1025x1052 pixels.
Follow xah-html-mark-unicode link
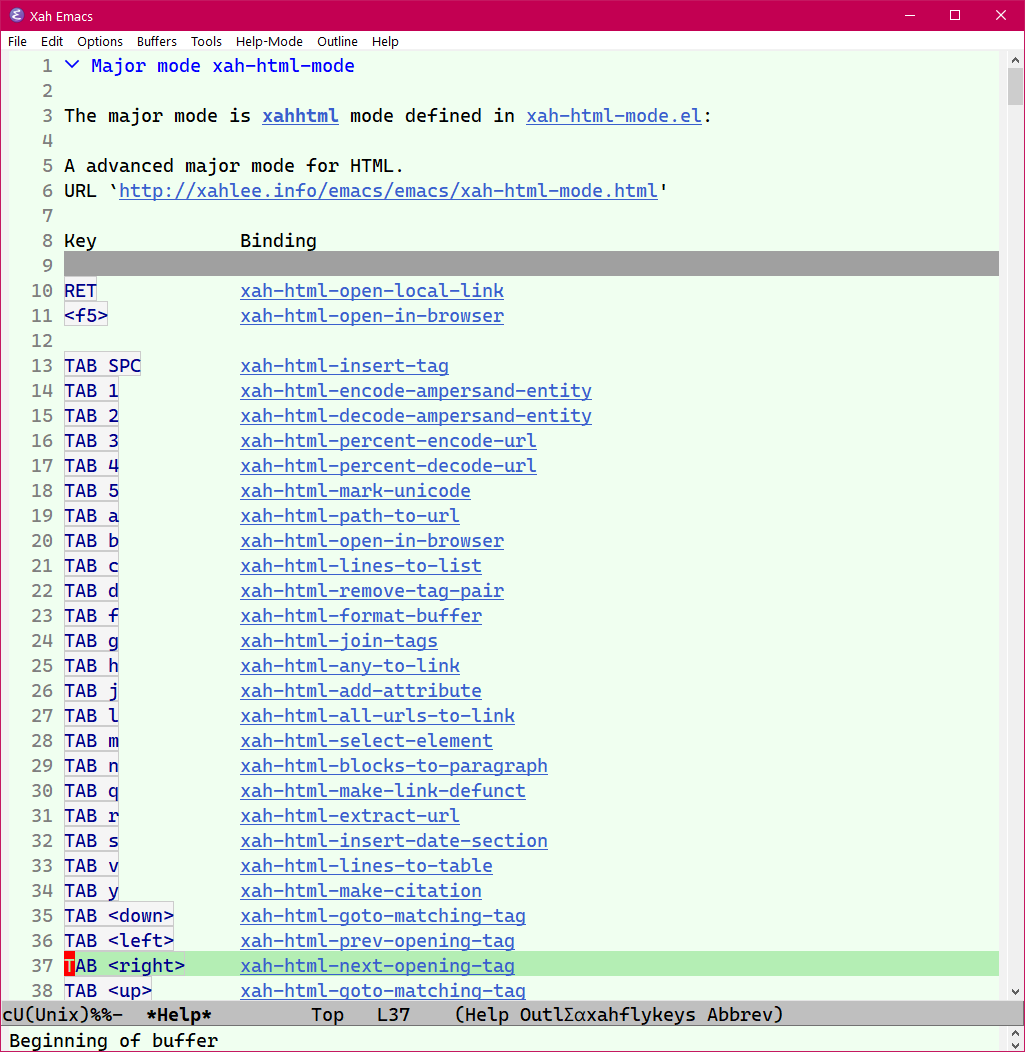[x=356, y=491]
